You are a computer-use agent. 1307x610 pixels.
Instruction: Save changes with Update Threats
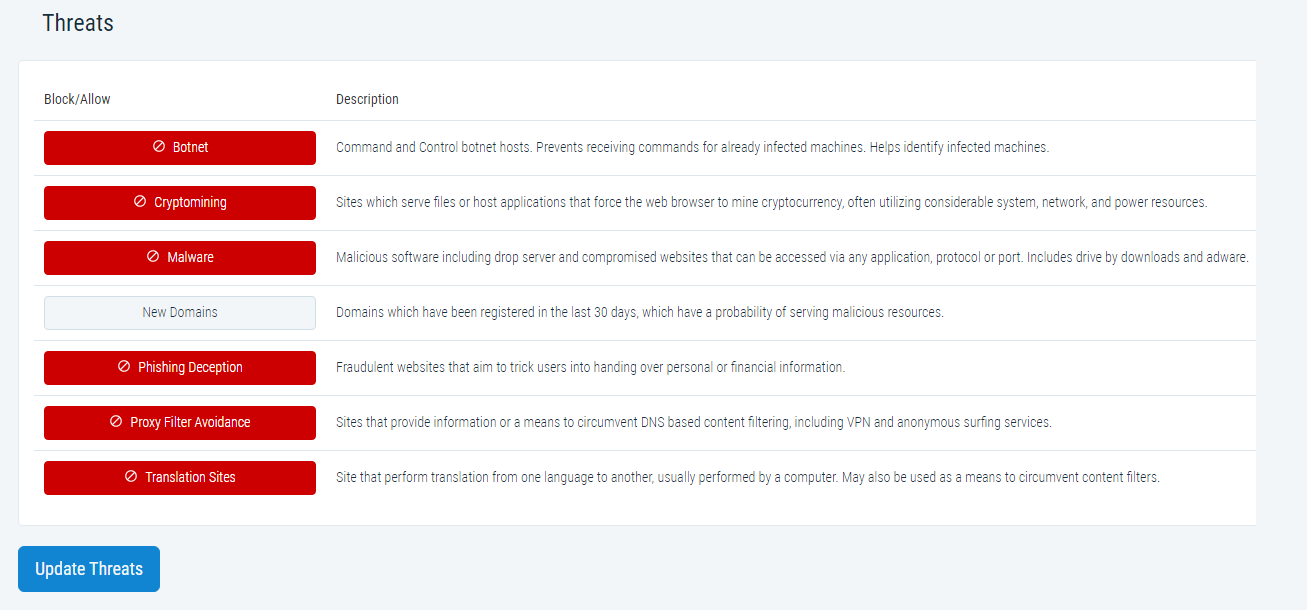coord(89,569)
